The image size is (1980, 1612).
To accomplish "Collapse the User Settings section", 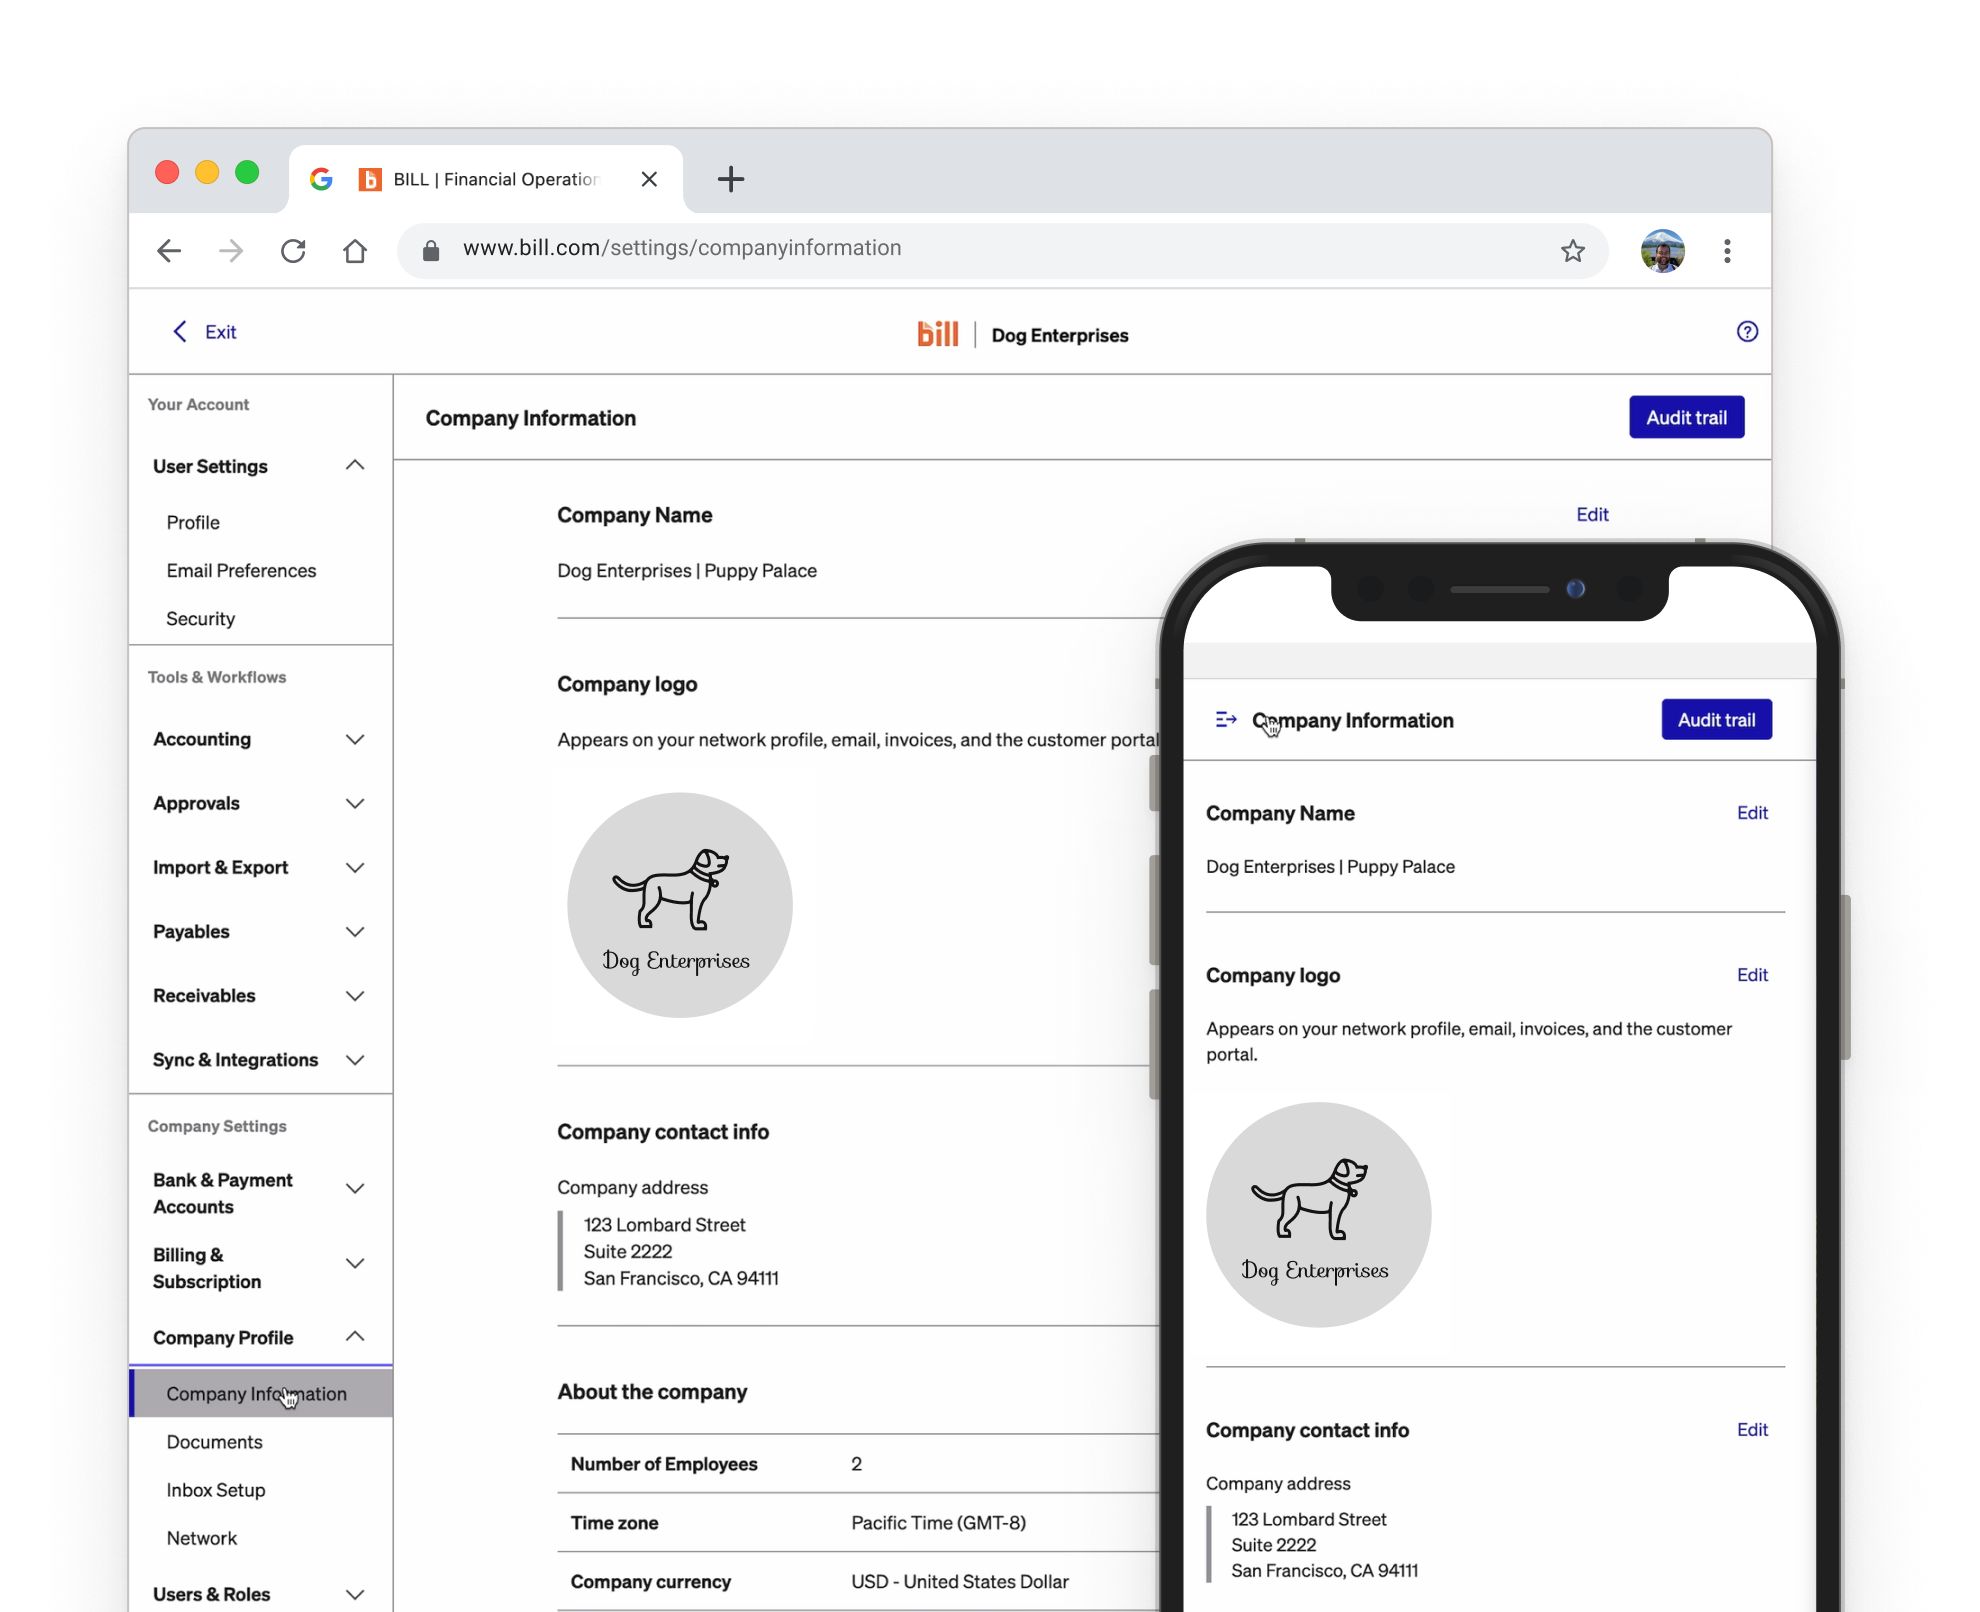I will coord(355,466).
